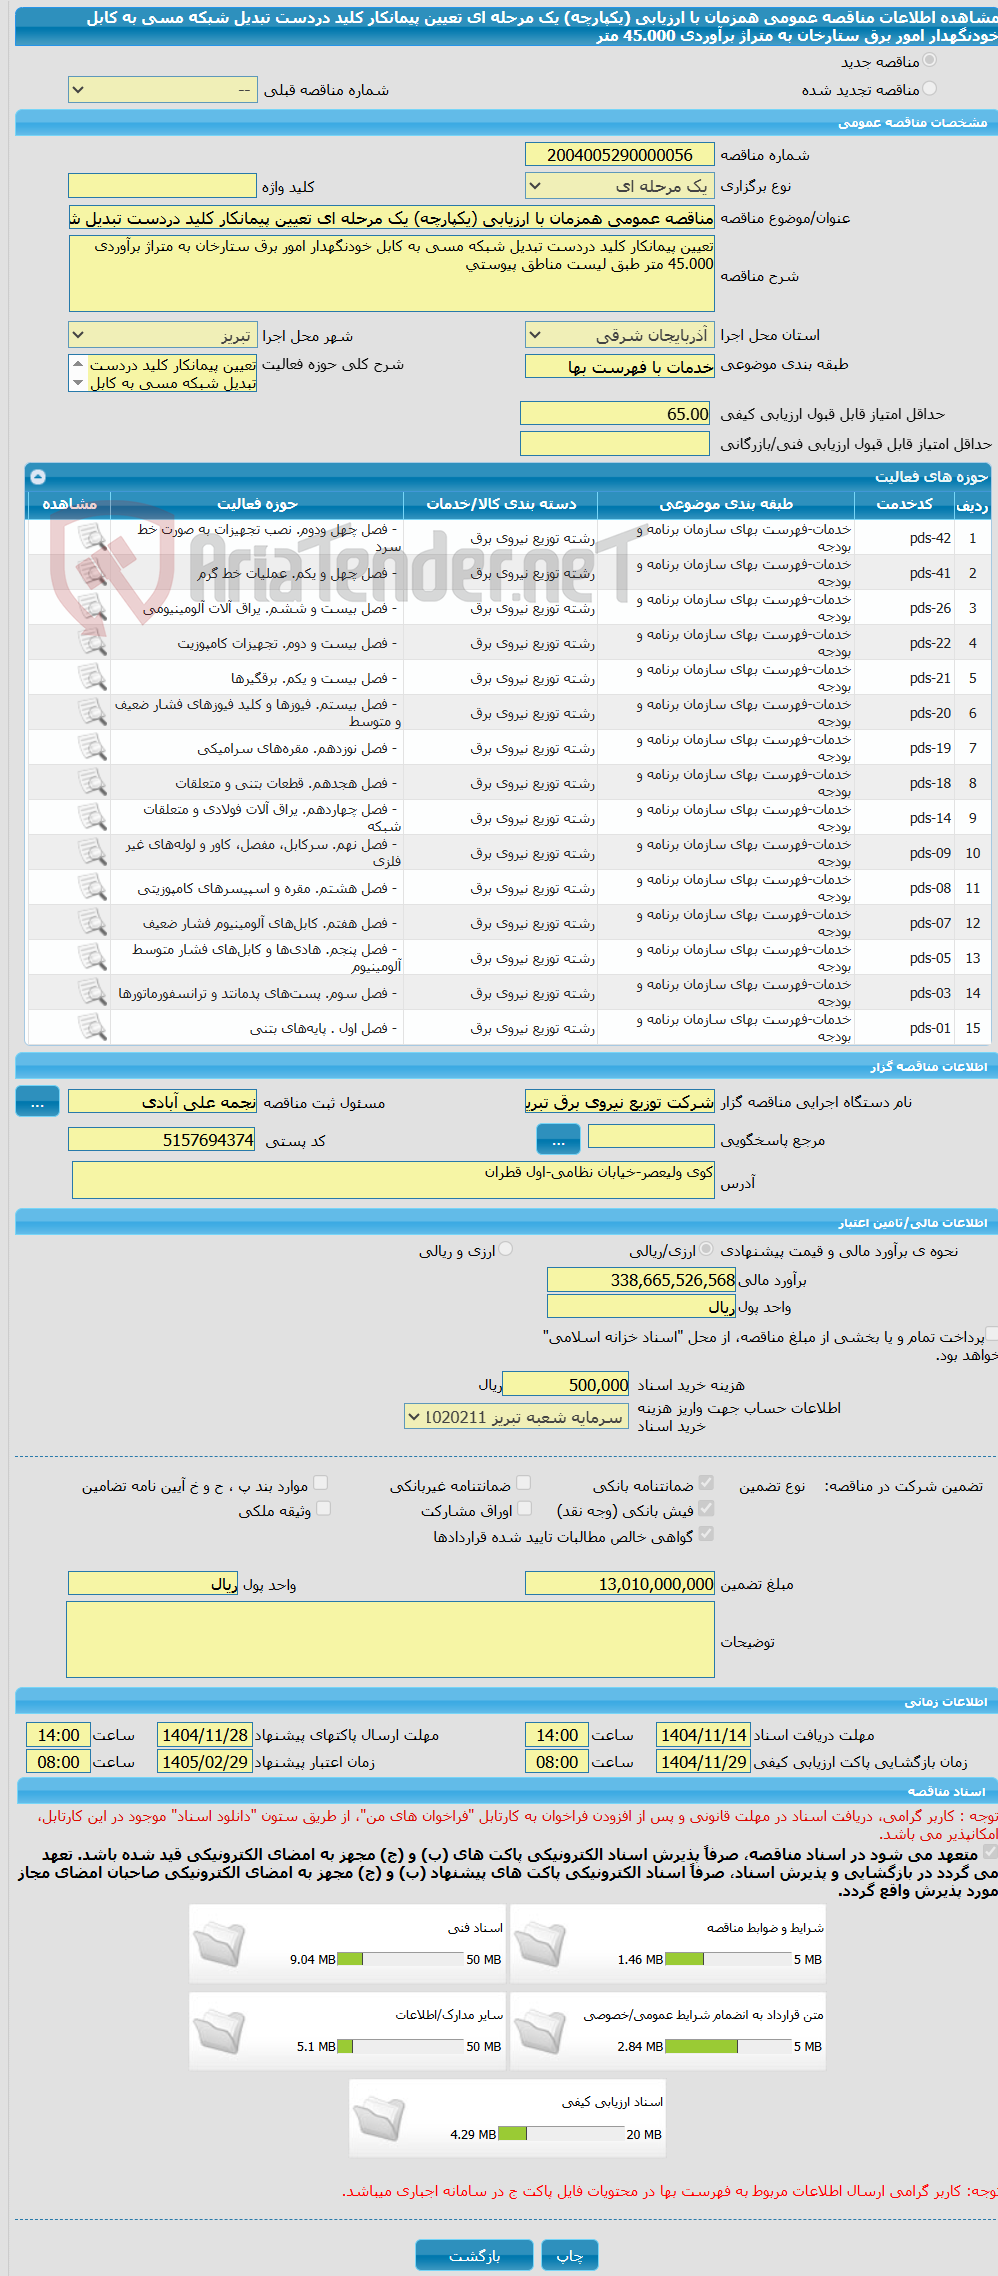Screen dimensions: 998x2276
Task: Select مناقصه تجدید شده radio button
Action: tap(930, 89)
